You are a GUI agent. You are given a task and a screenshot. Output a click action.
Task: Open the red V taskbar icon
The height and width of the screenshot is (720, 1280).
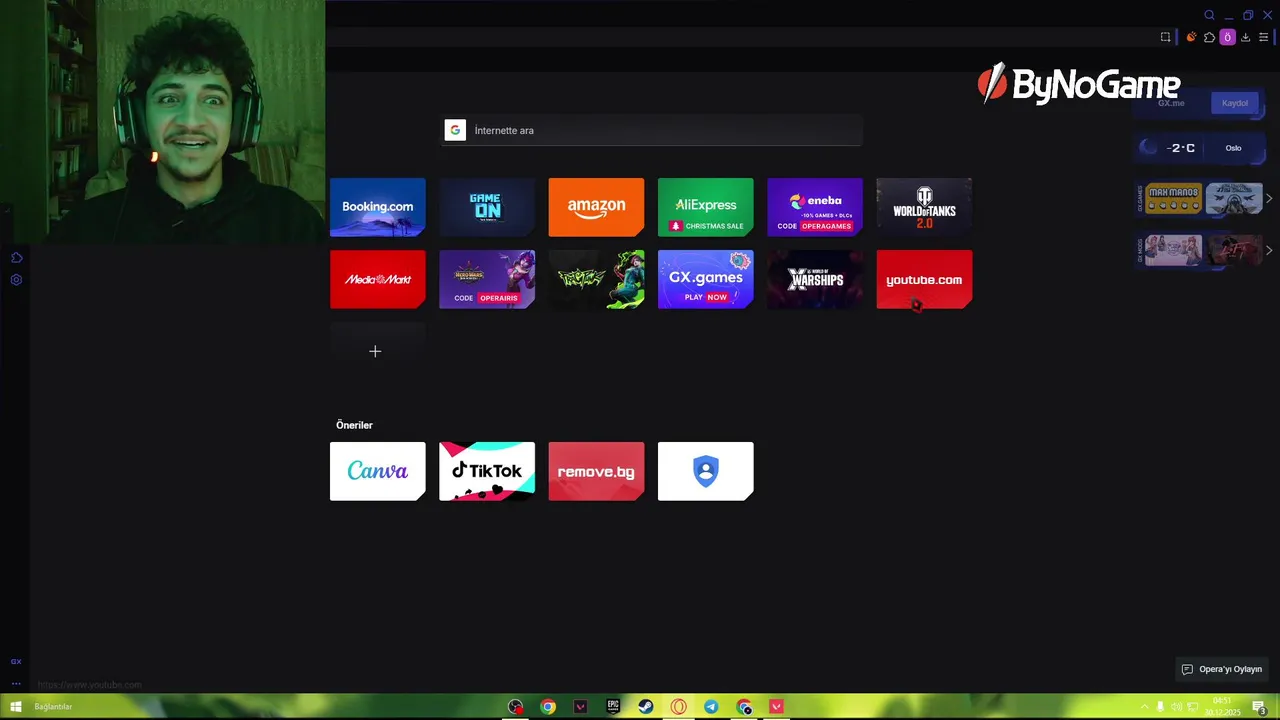coord(776,707)
